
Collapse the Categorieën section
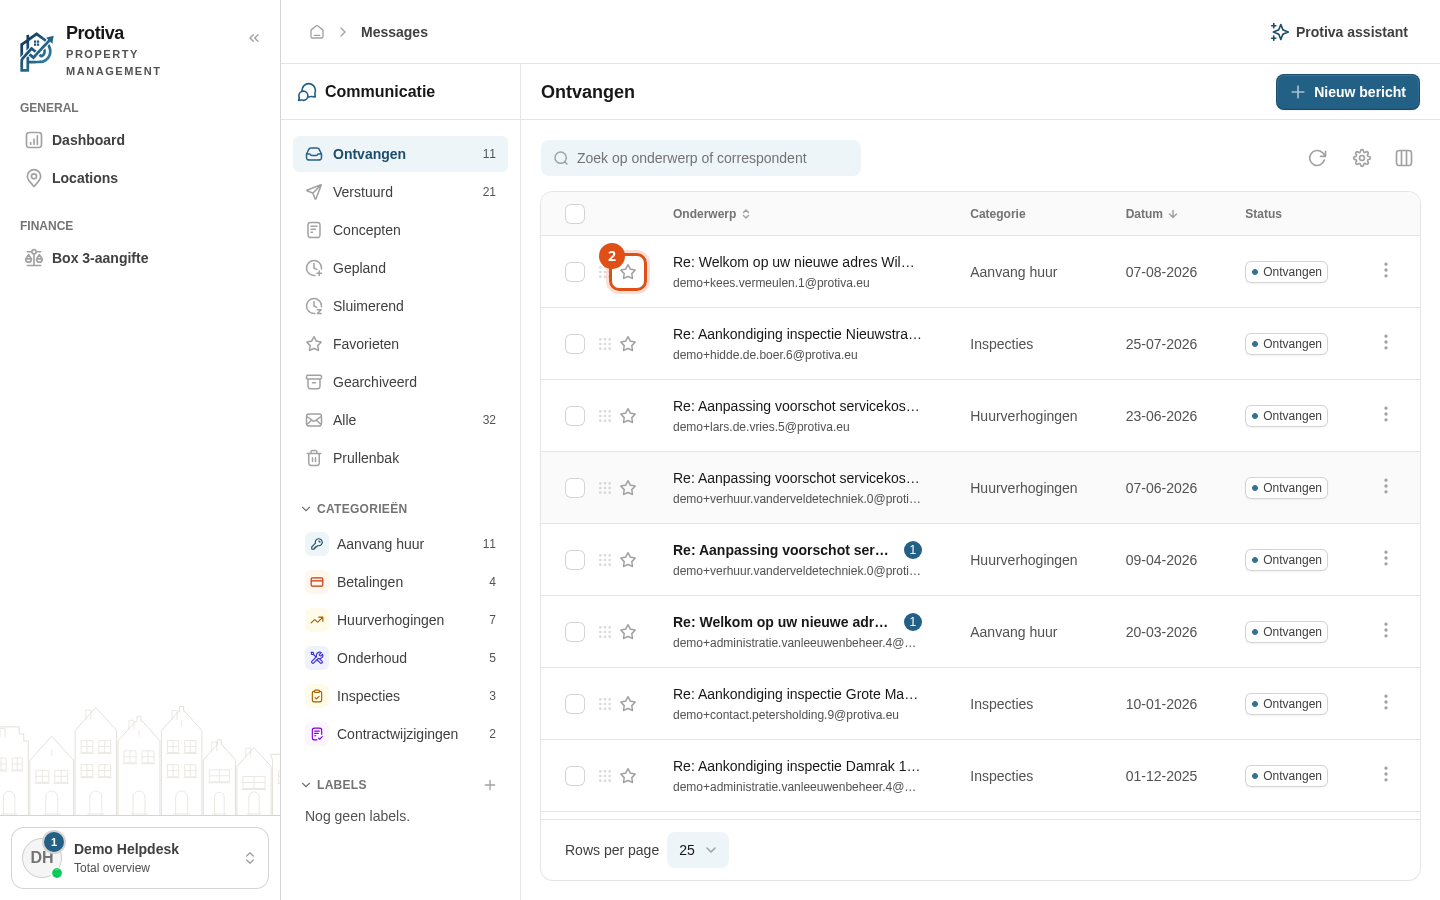[354, 509]
